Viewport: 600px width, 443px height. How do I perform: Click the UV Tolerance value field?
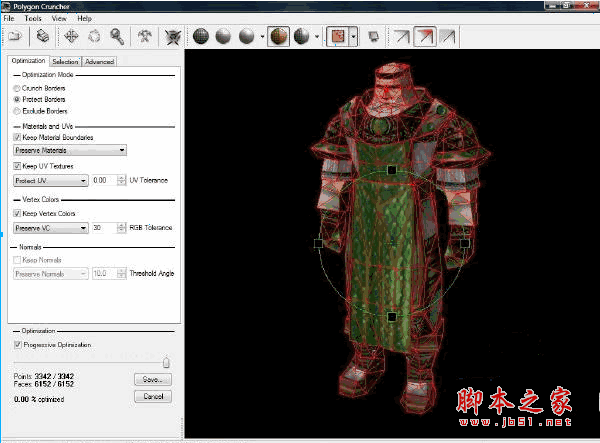(104, 180)
